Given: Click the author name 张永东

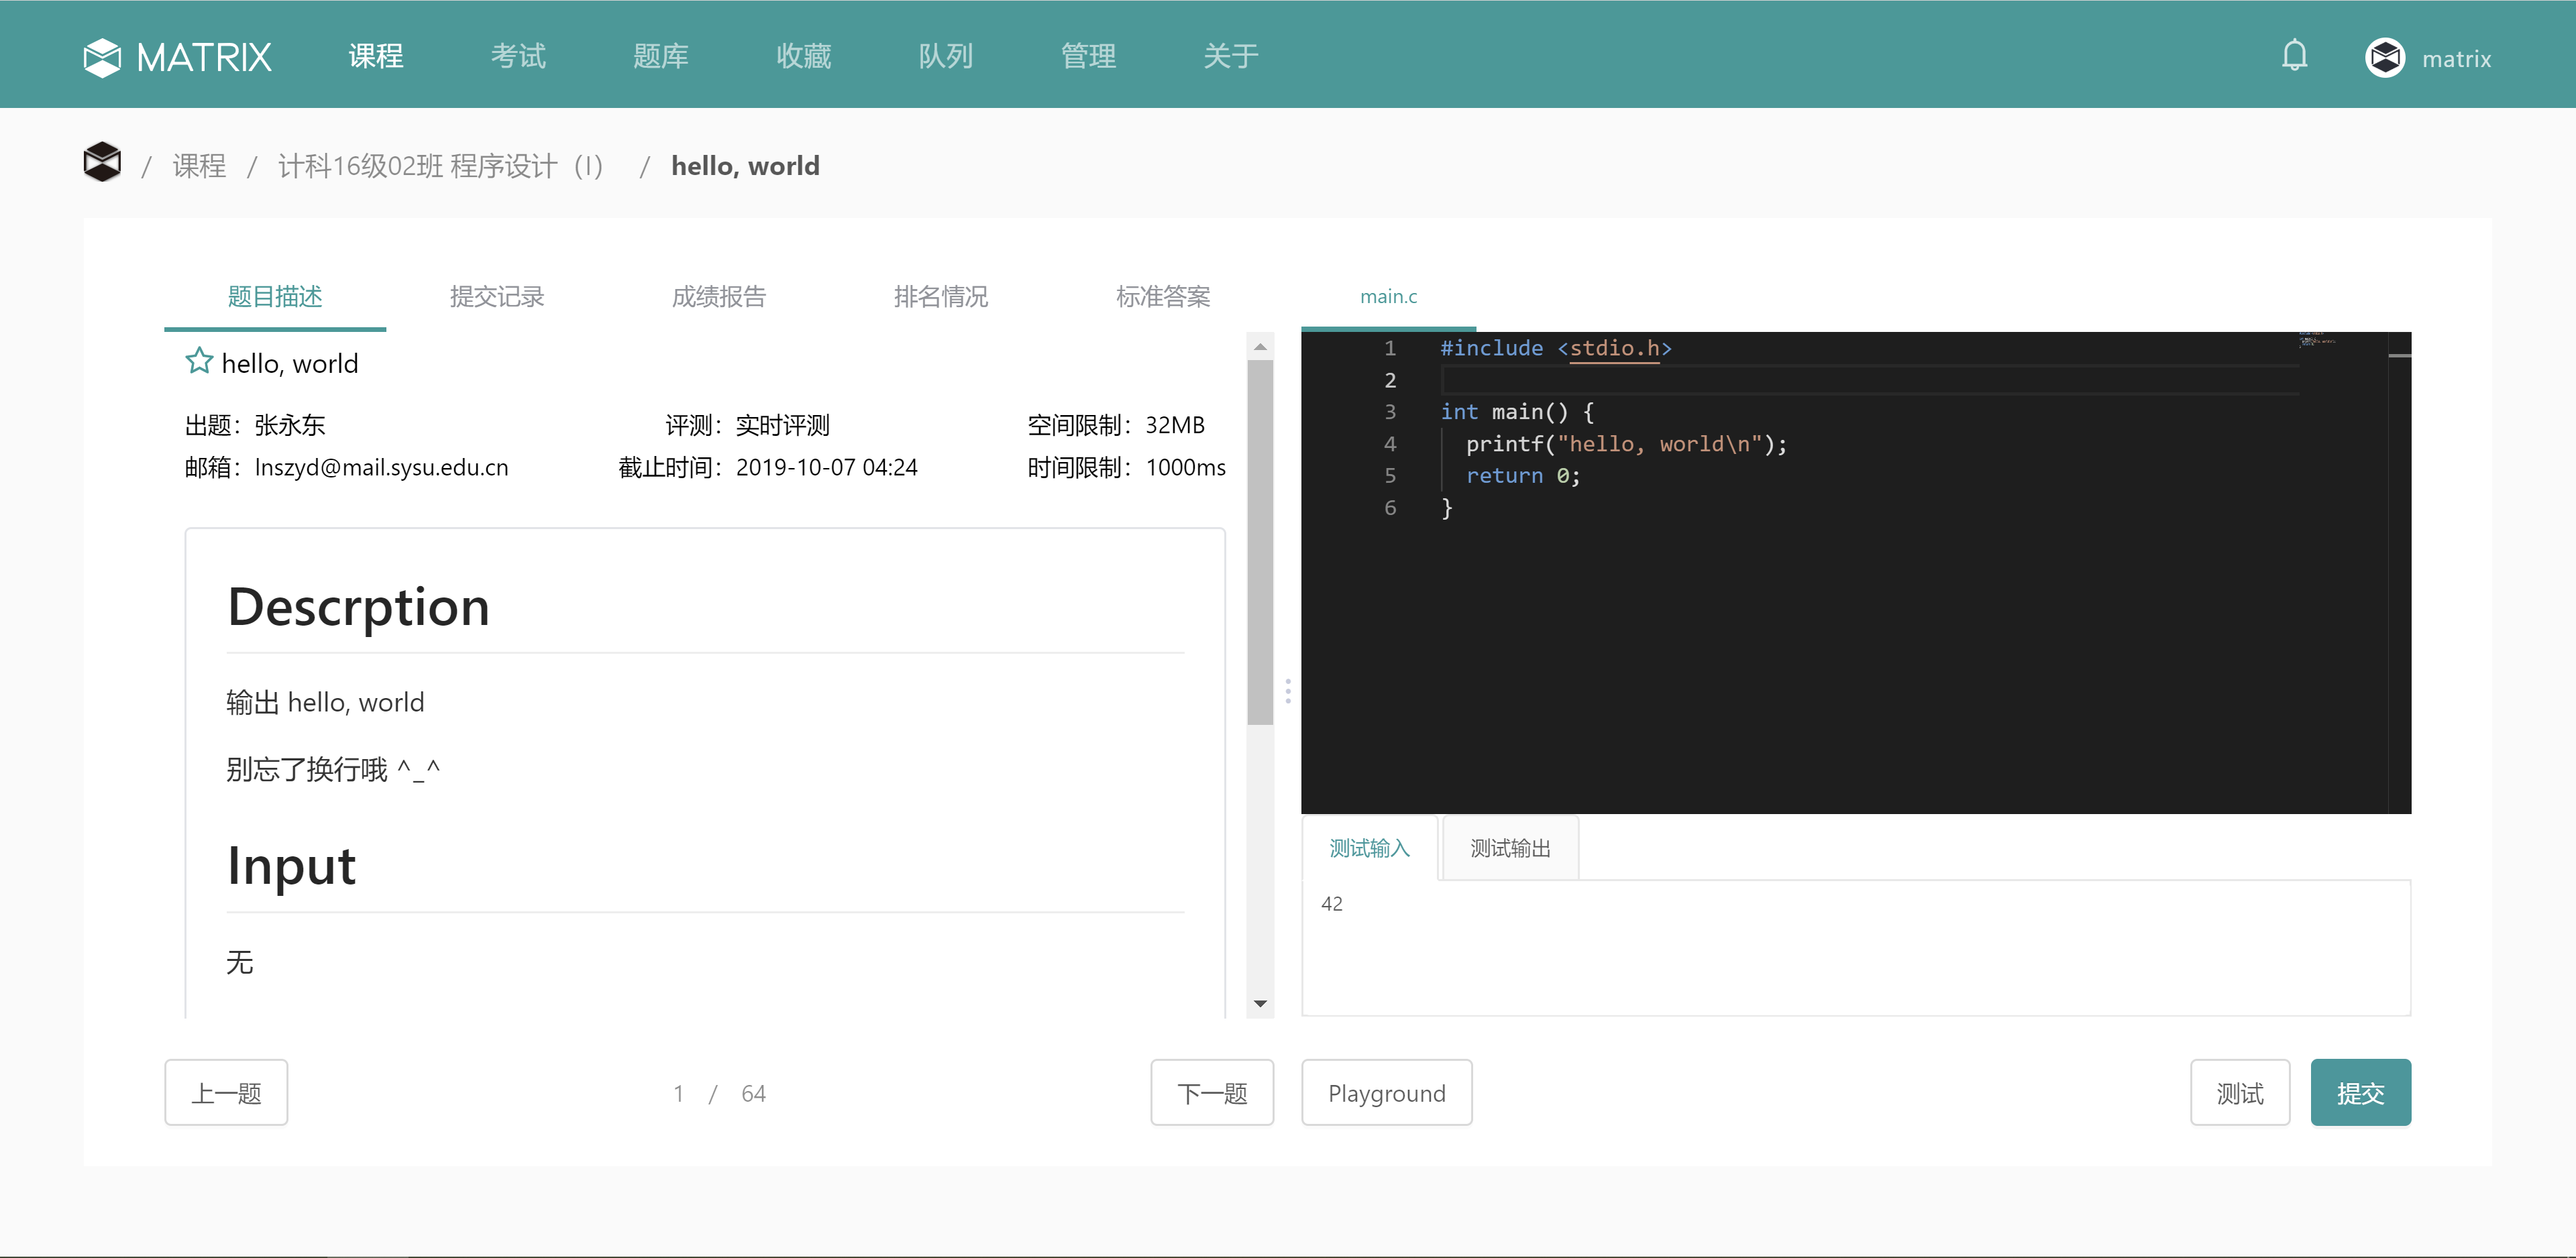Looking at the screenshot, I should [290, 425].
